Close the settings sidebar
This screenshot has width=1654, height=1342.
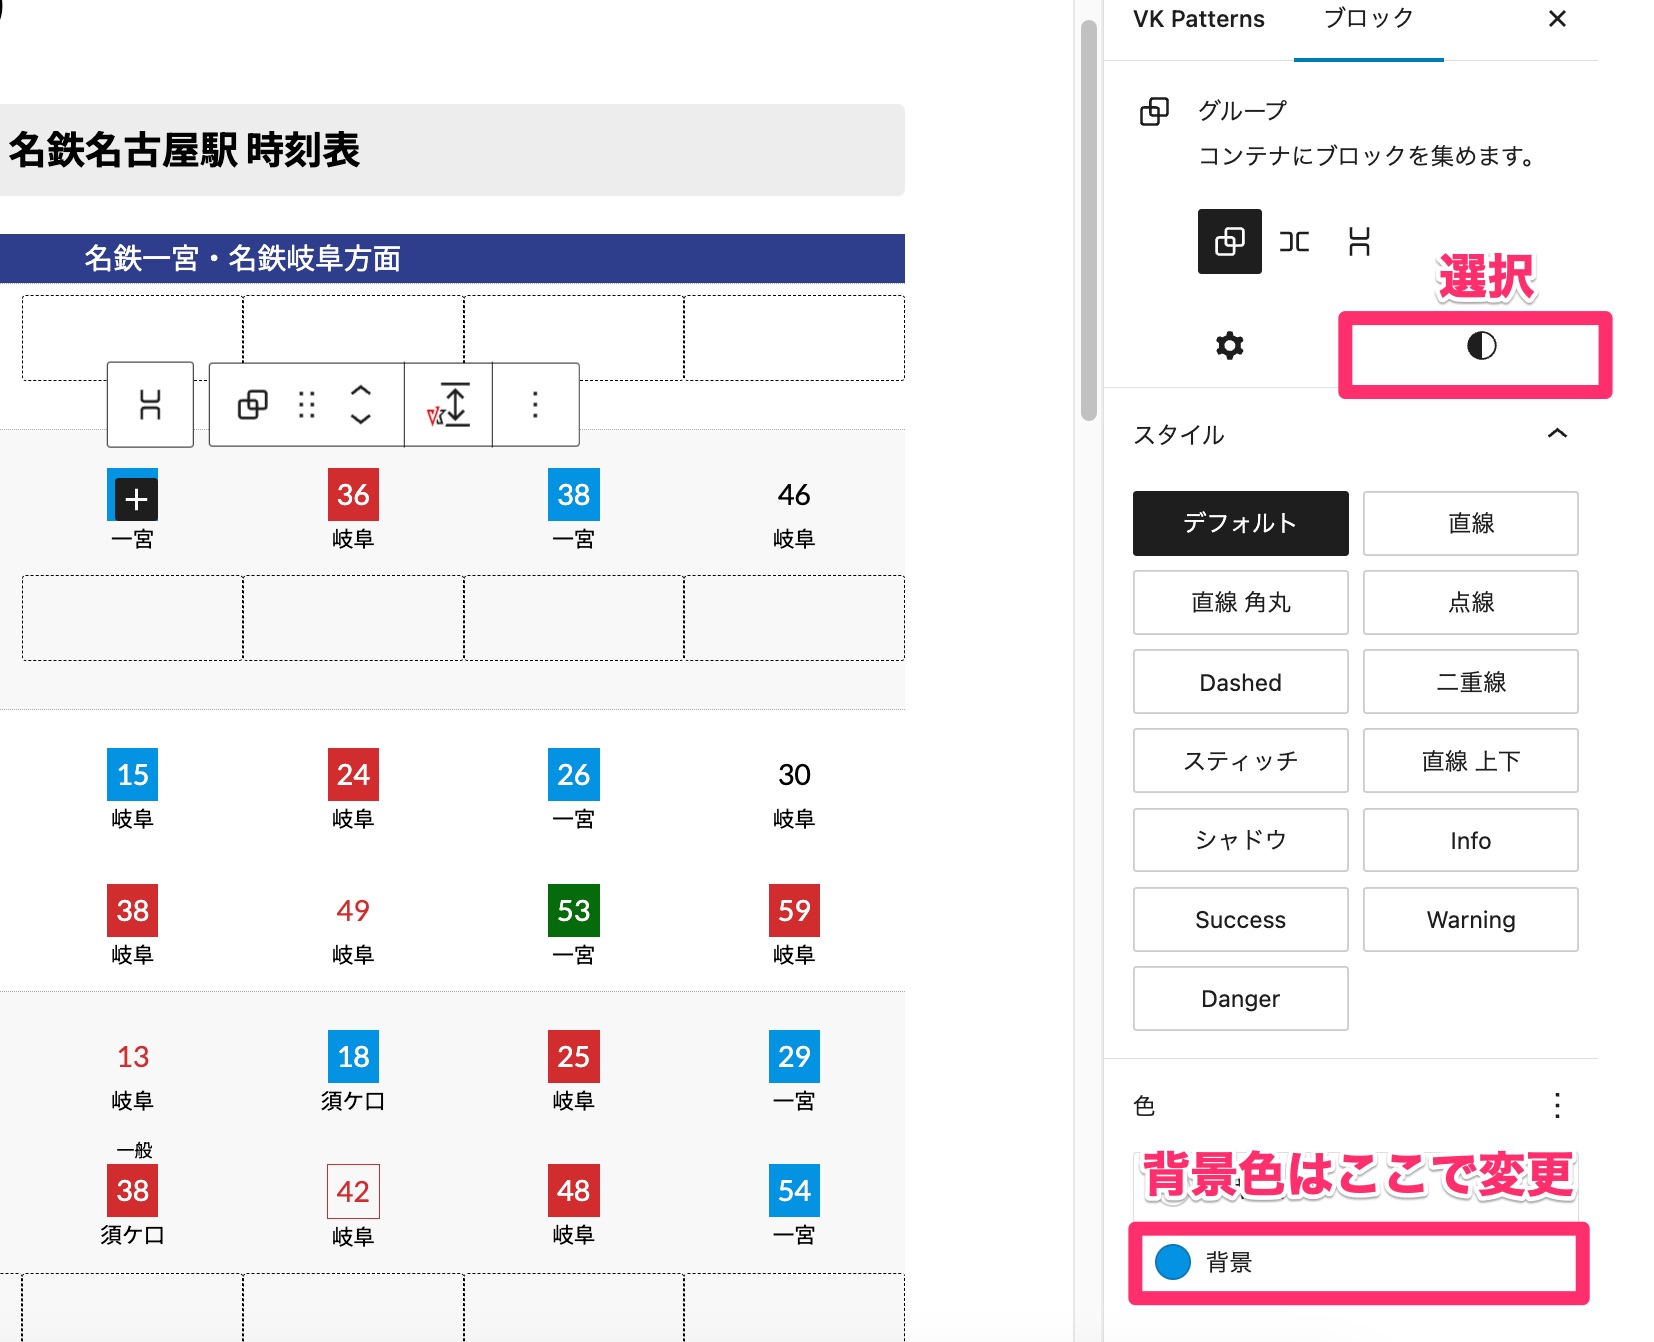(x=1557, y=19)
